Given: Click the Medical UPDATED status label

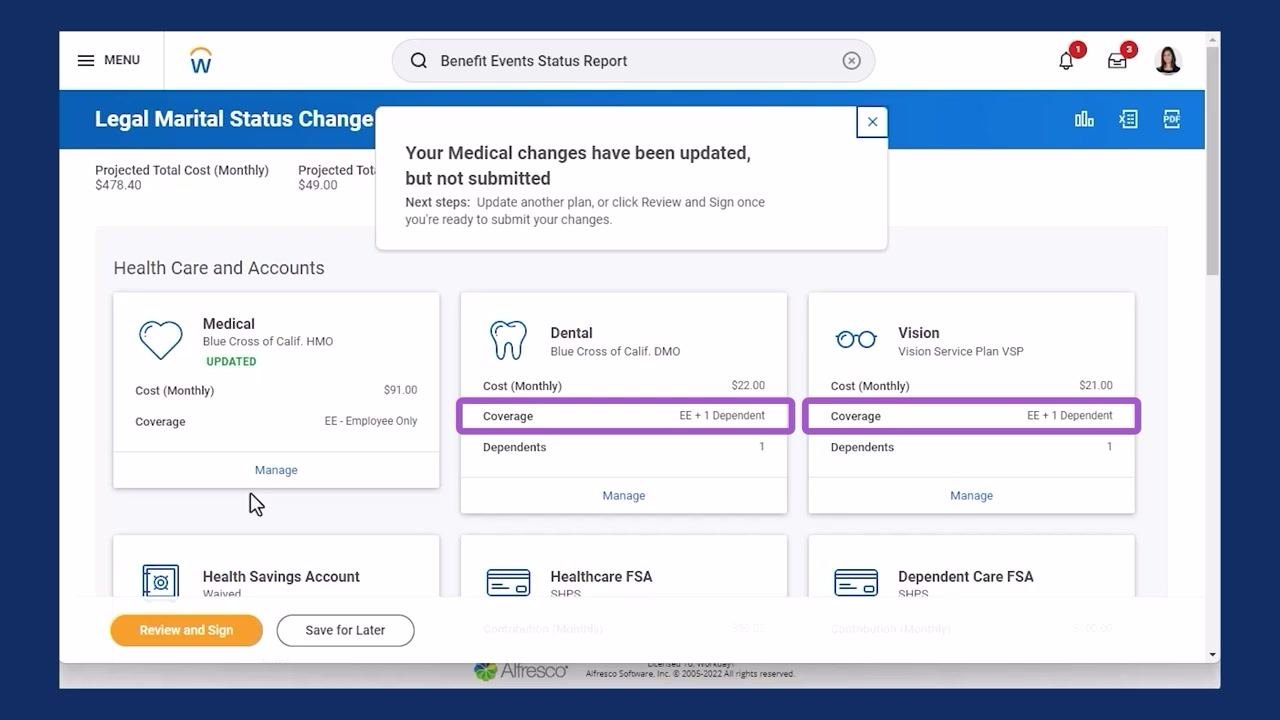Looking at the screenshot, I should click(x=231, y=362).
